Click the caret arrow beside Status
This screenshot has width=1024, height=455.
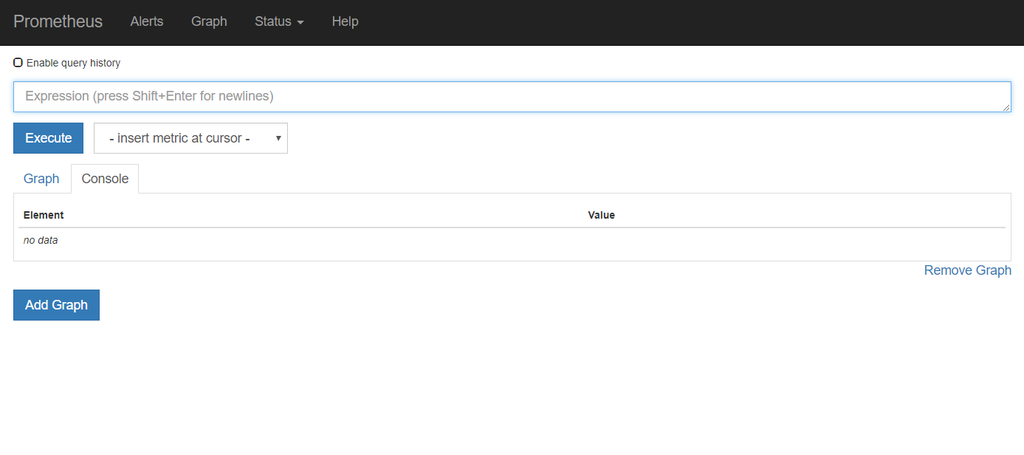point(300,22)
